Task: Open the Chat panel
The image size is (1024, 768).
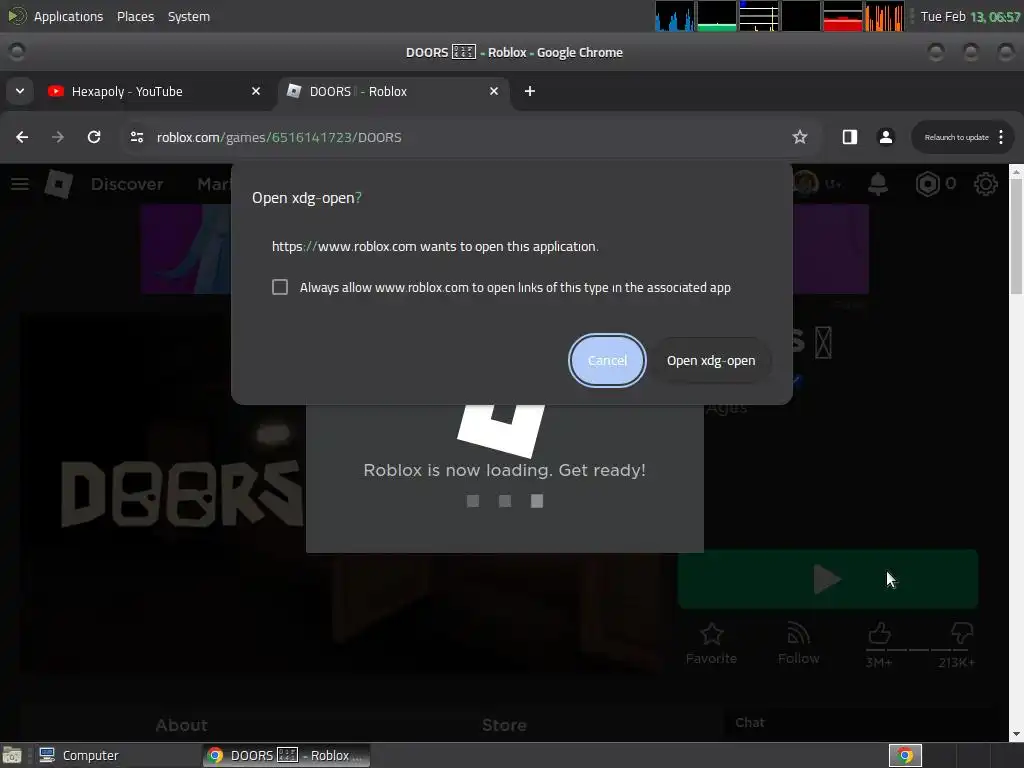Action: point(750,723)
